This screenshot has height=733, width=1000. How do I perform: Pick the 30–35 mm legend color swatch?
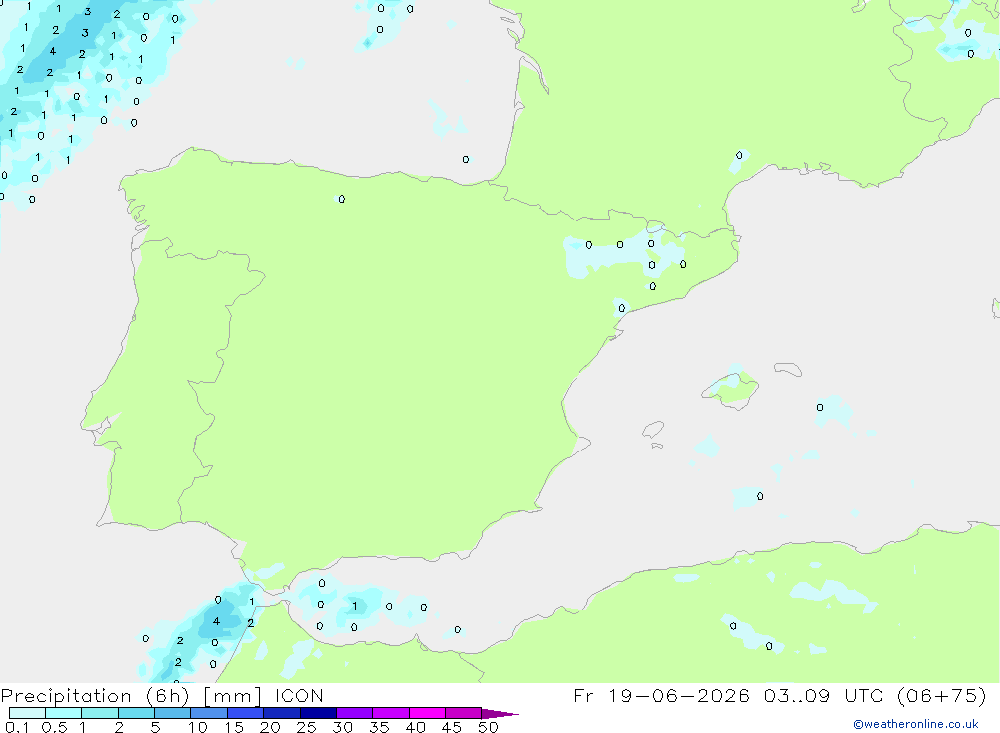[355, 713]
